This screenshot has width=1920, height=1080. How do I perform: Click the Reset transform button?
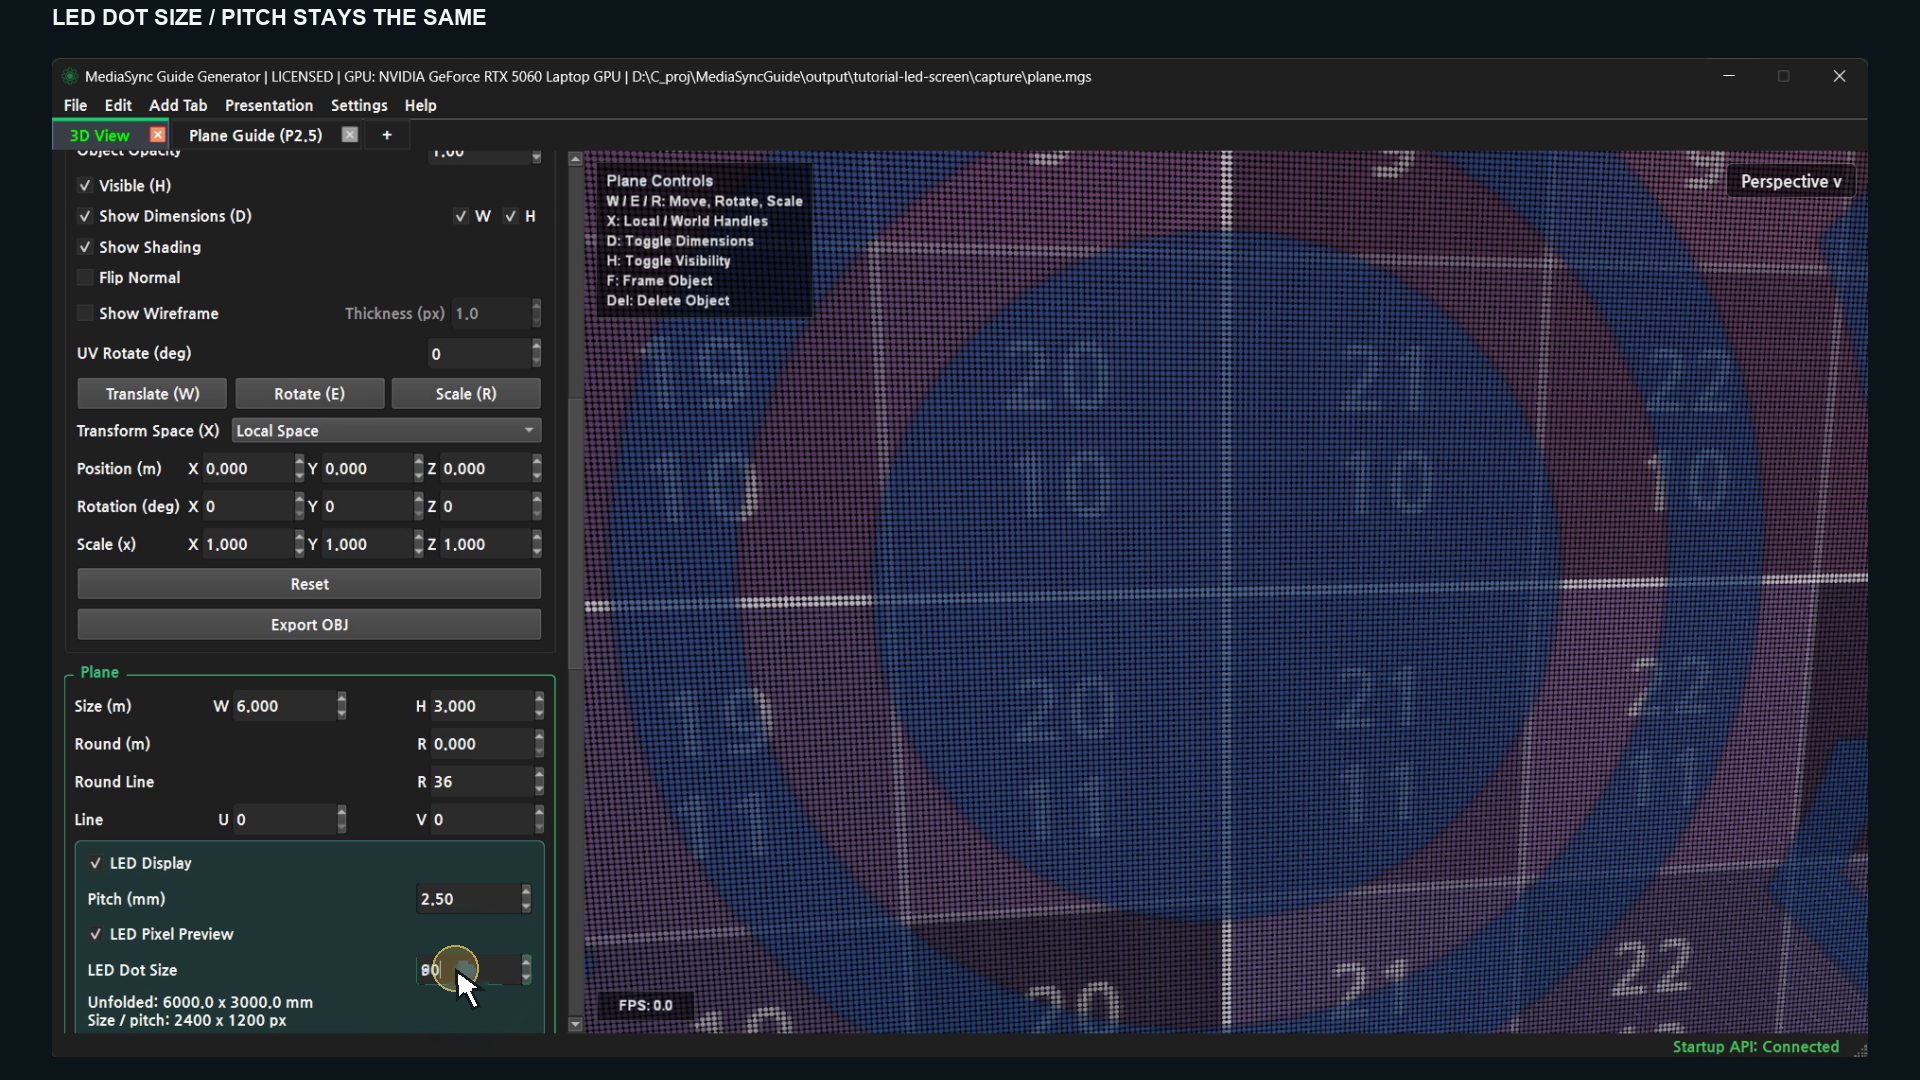tap(309, 584)
